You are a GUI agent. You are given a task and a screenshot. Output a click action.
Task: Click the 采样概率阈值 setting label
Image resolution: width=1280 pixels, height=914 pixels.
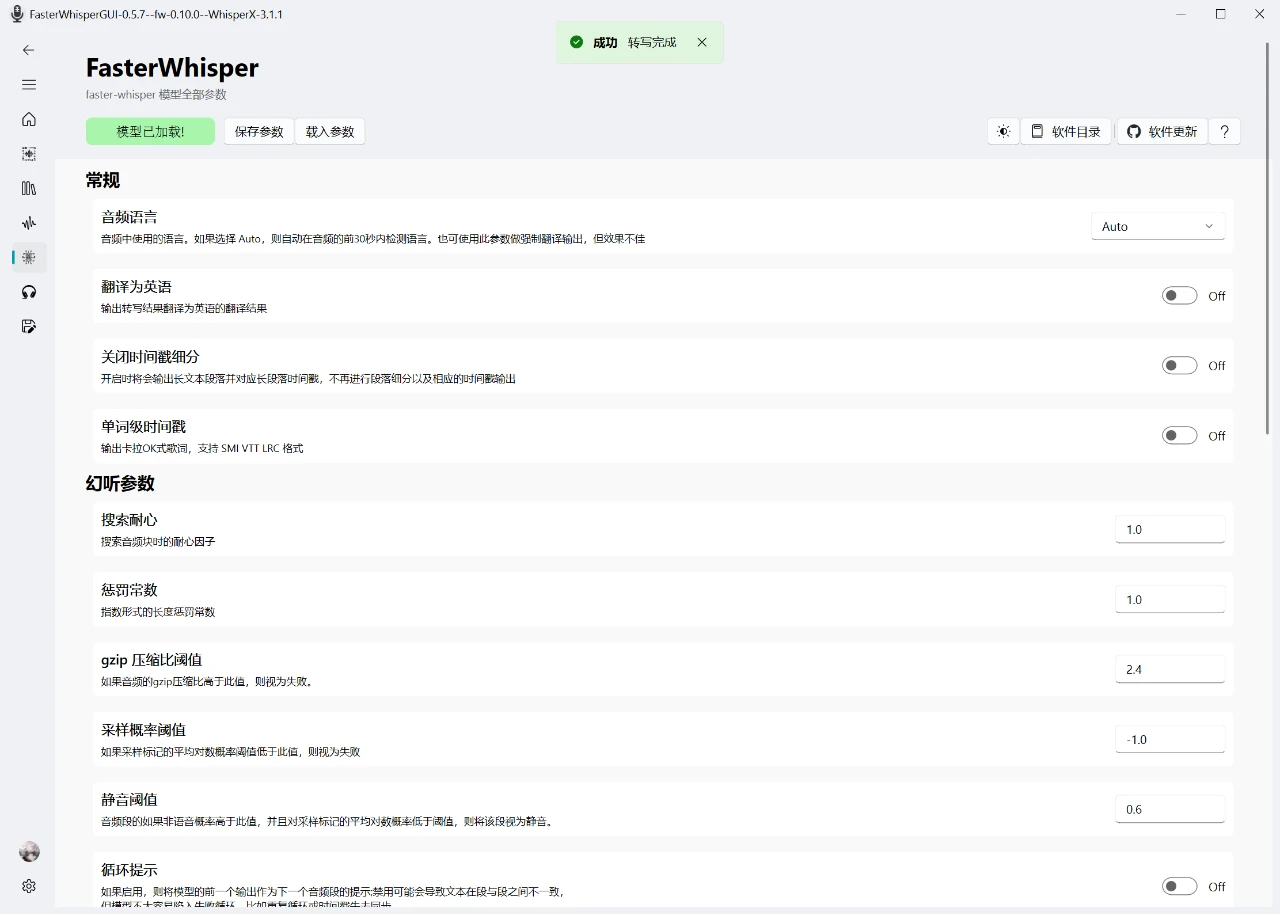(x=143, y=730)
